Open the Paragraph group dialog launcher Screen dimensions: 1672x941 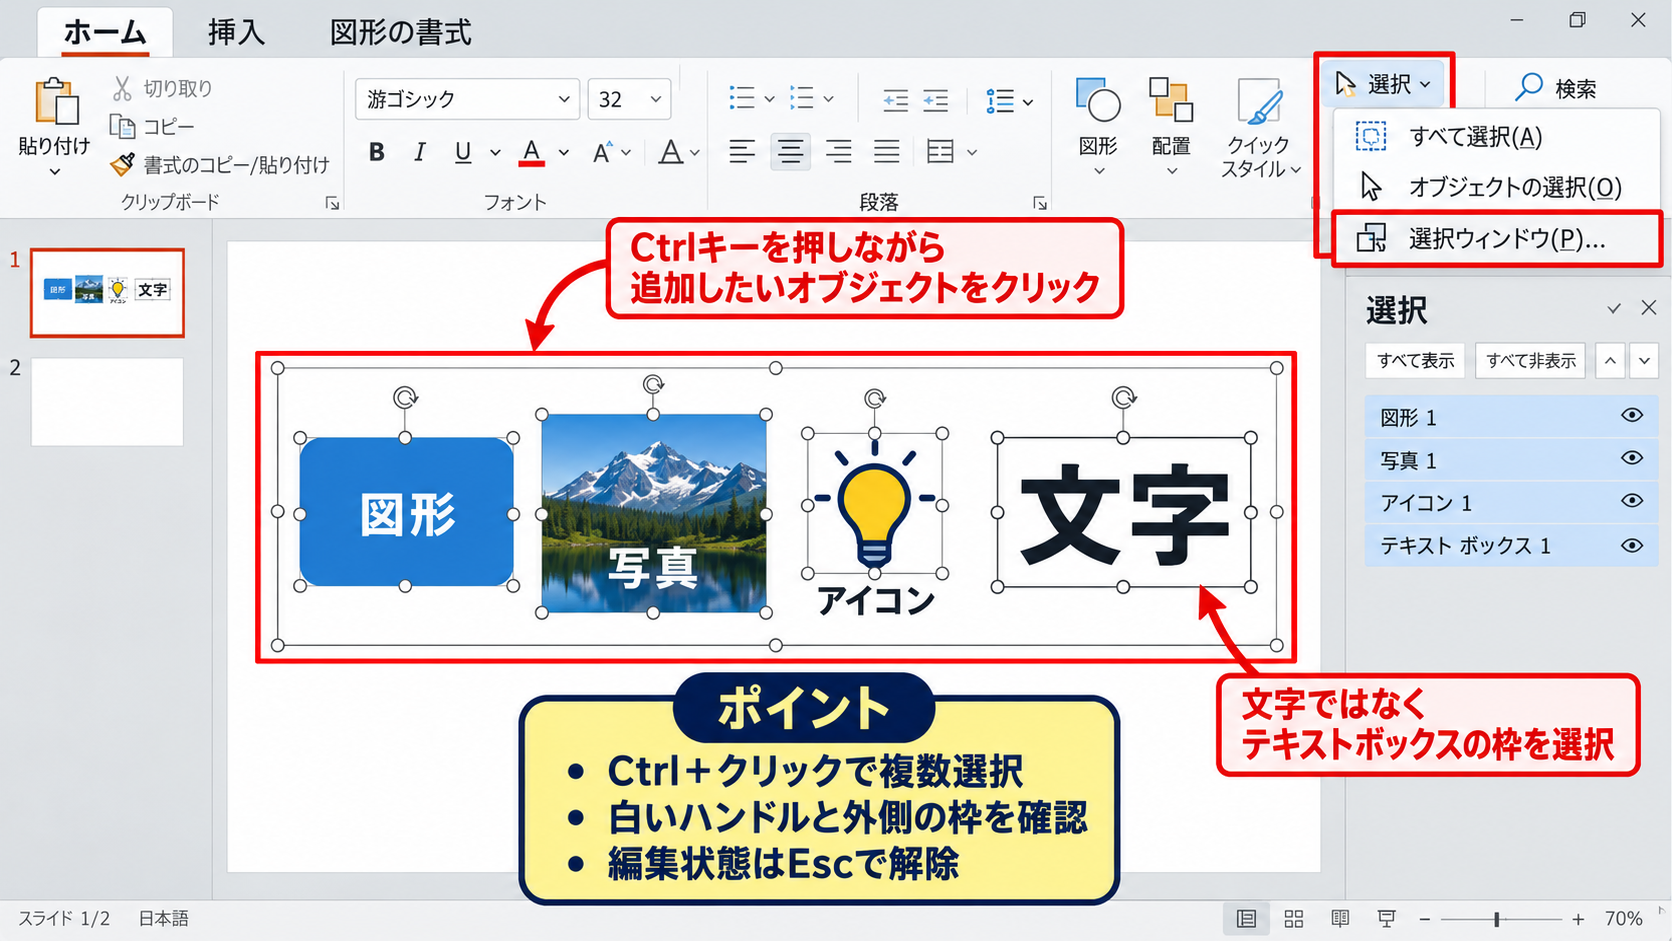pos(1040,203)
